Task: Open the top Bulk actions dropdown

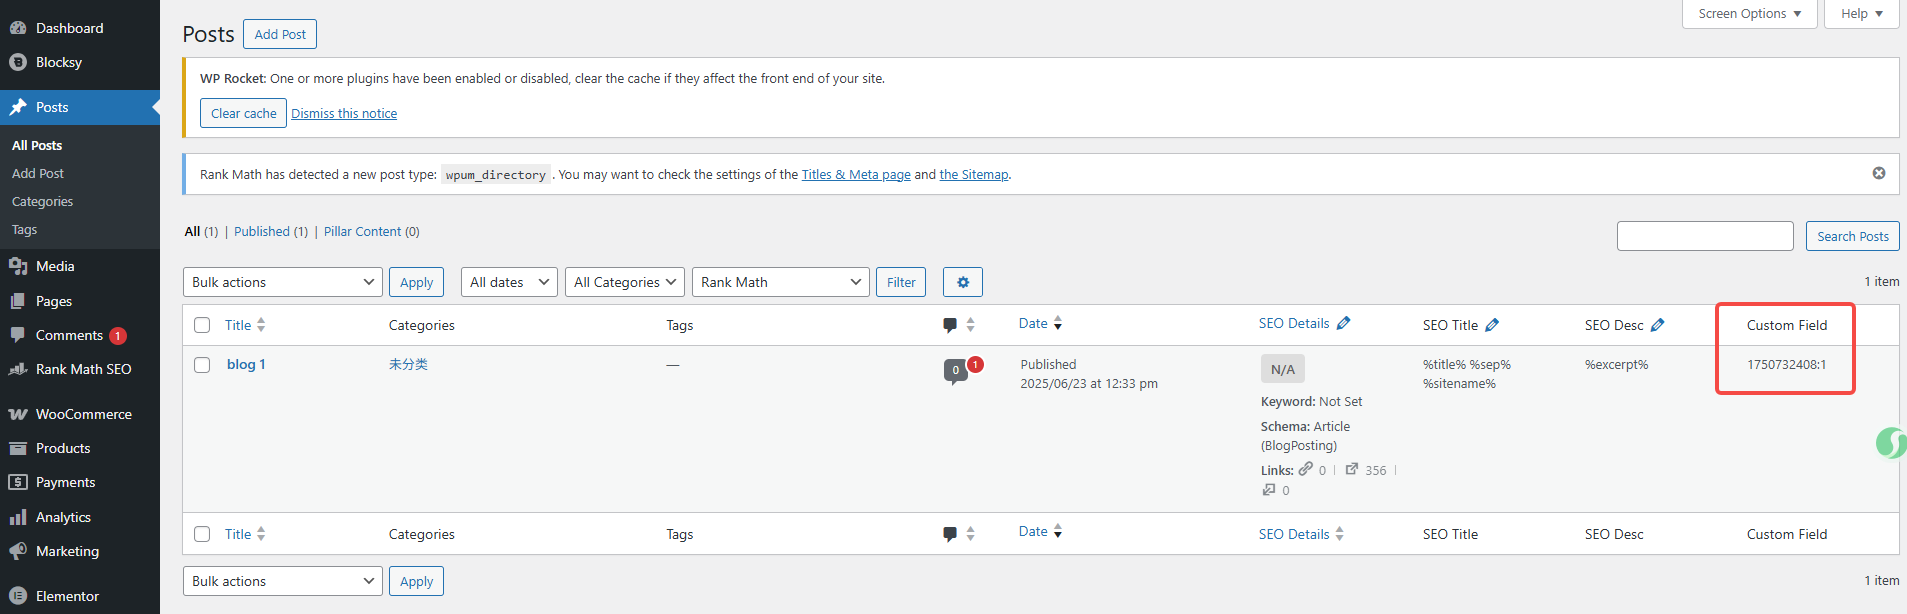Action: (x=282, y=282)
